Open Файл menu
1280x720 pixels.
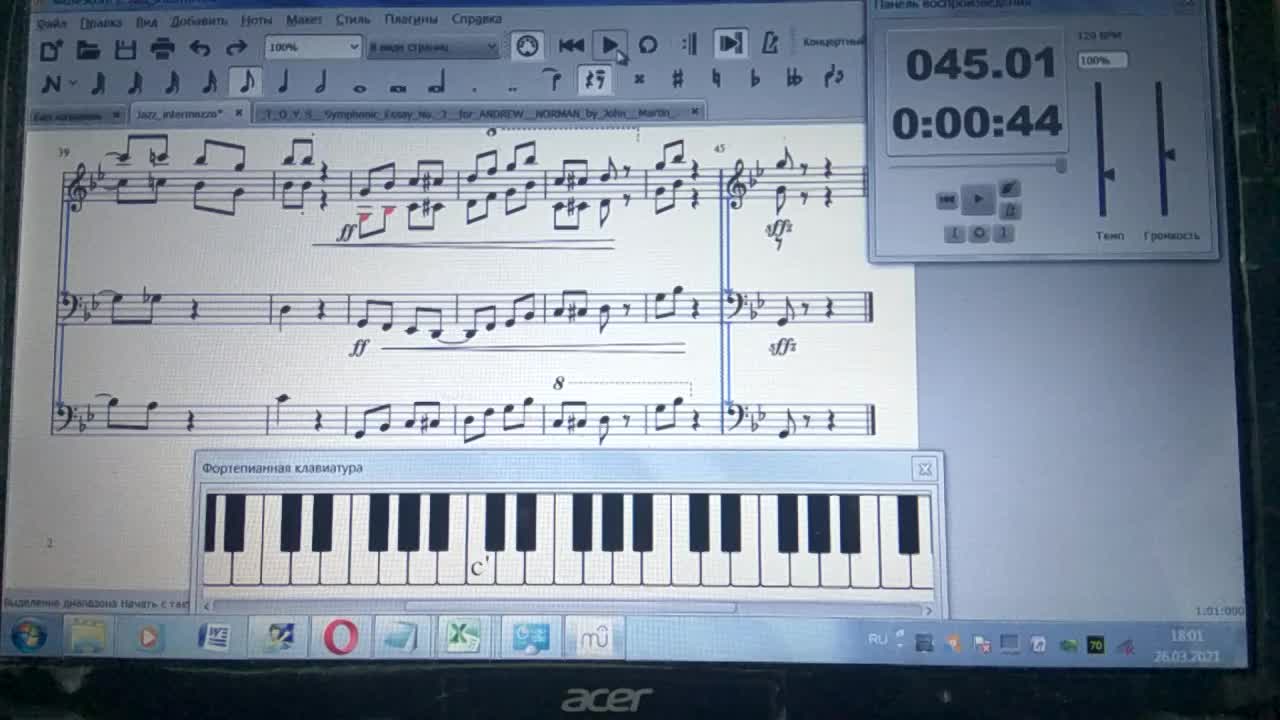[x=51, y=22]
